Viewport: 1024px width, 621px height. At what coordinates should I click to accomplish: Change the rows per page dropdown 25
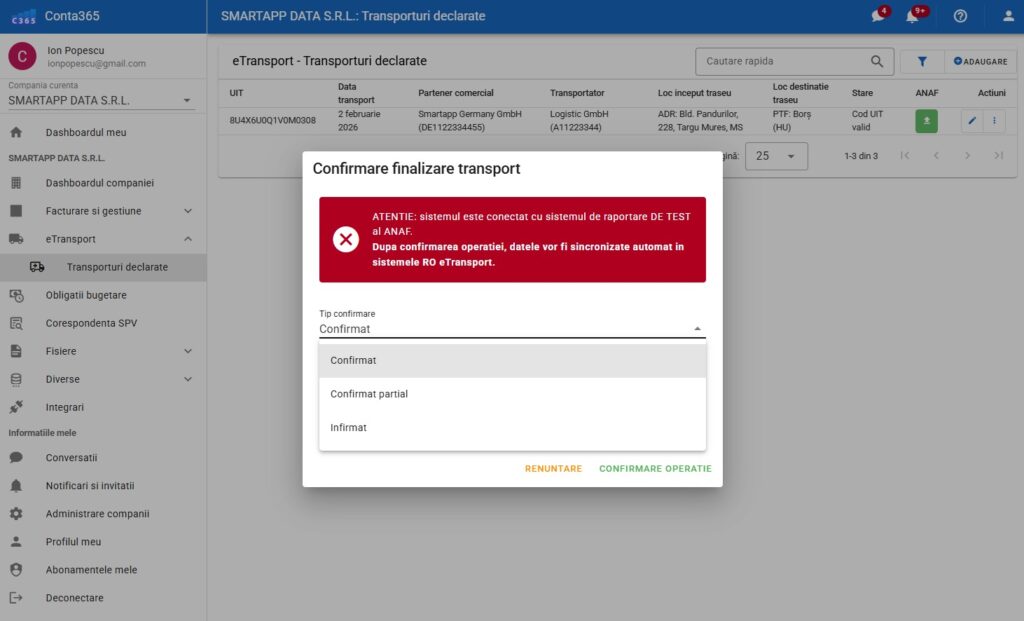pyautogui.click(x=776, y=156)
